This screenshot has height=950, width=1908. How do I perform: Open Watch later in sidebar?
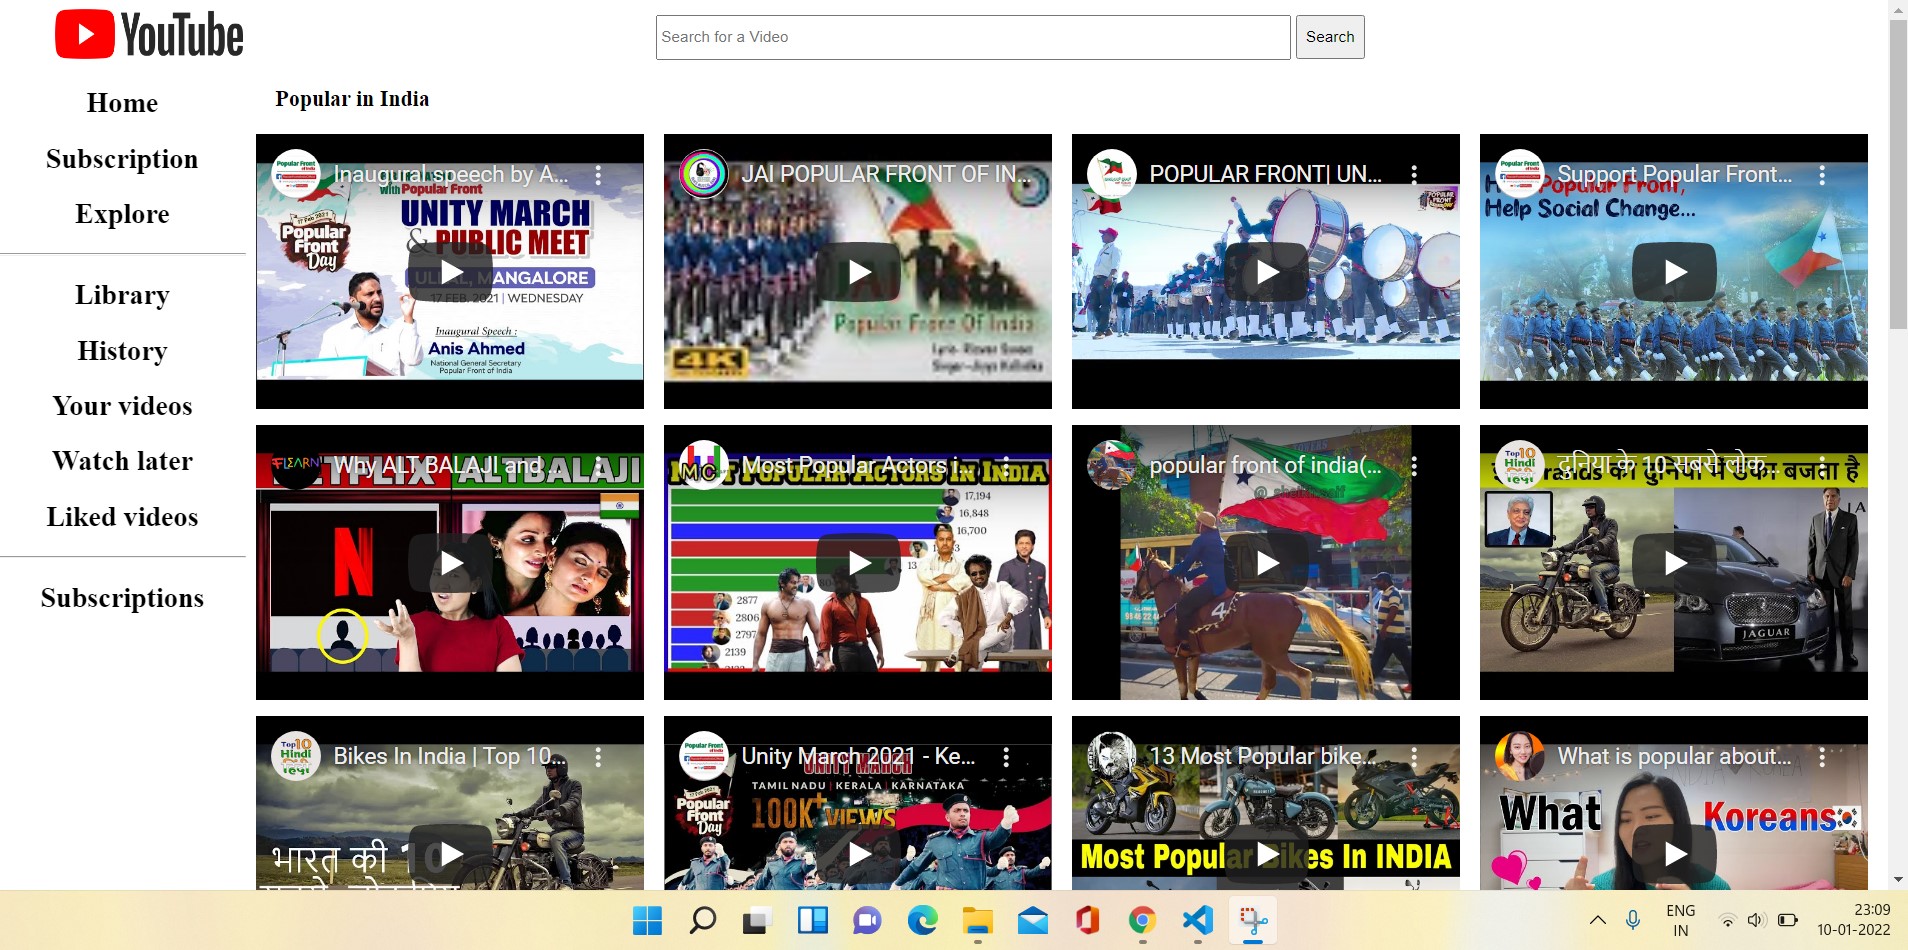122,461
